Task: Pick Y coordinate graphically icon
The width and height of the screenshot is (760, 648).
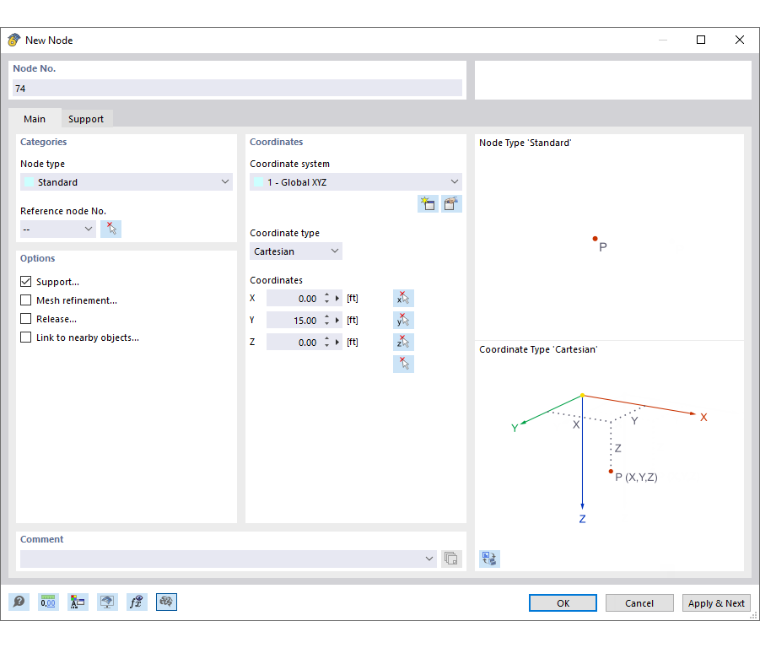Action: (403, 320)
